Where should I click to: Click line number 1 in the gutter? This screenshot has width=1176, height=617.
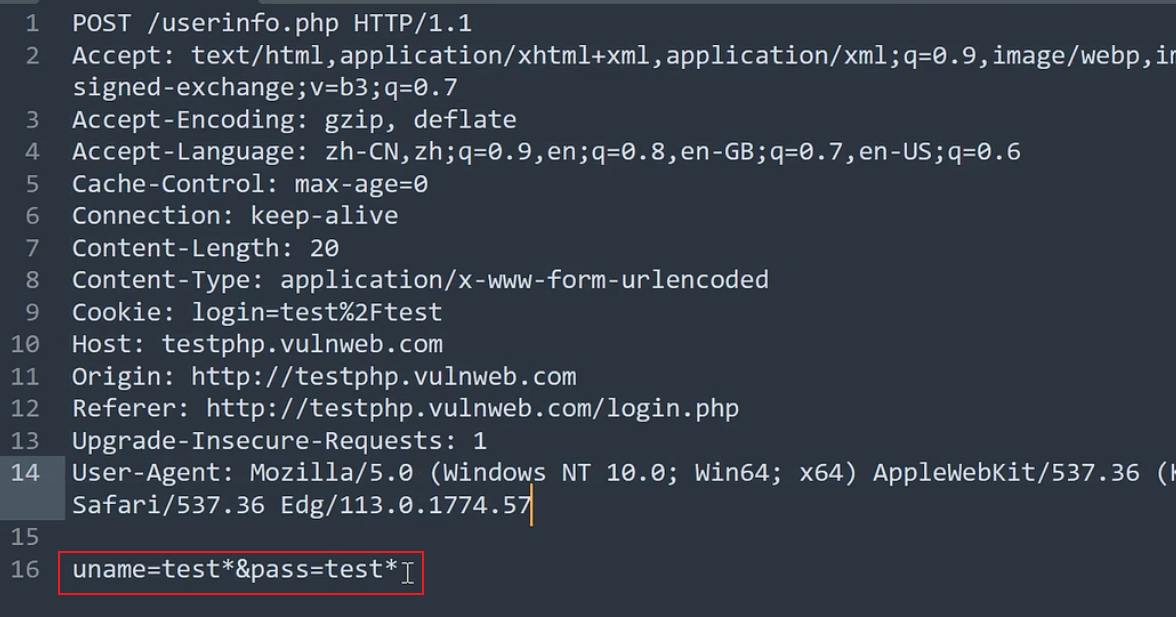coord(33,23)
